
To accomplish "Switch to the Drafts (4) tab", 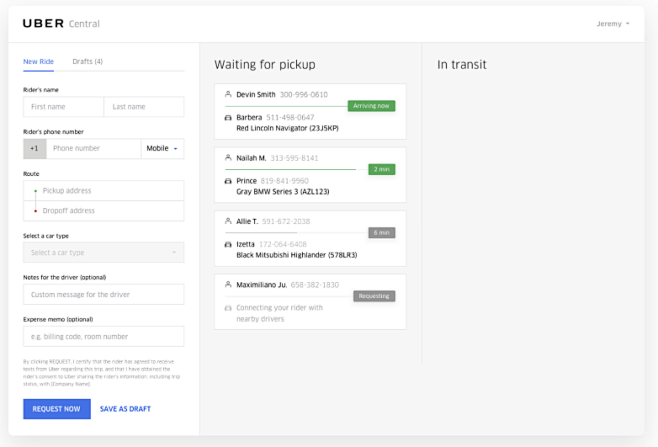I will 87,62.
